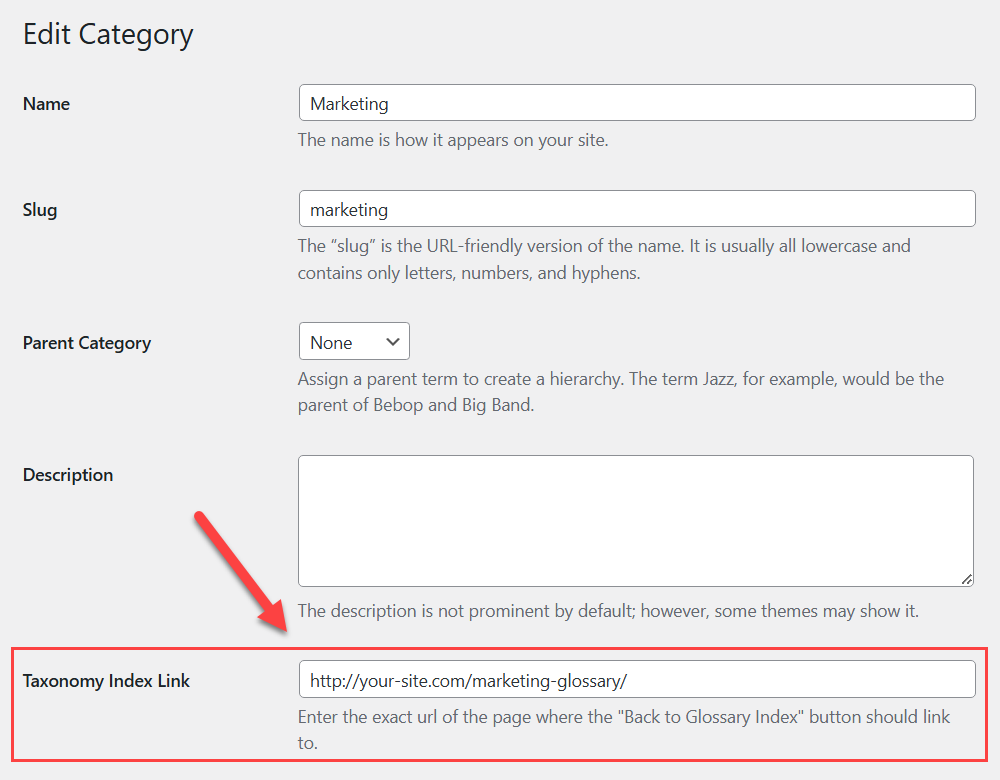
Task: Click the Name field label
Action: (47, 104)
